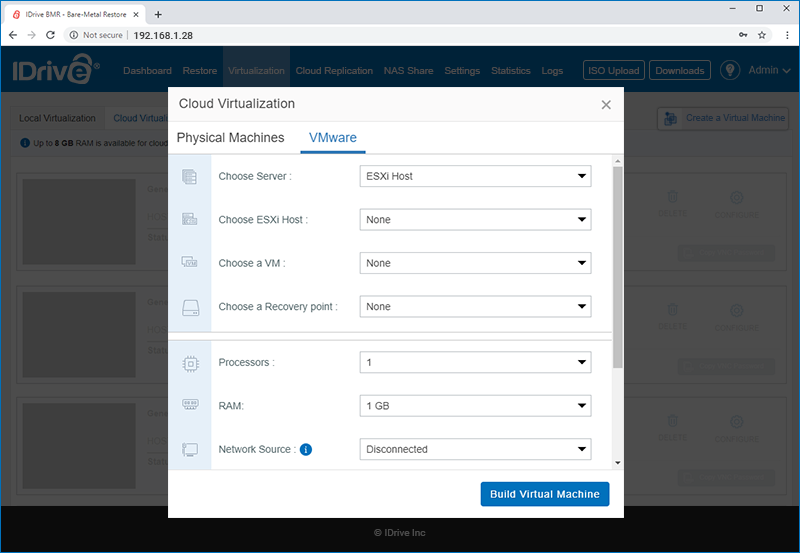Open the Dashboard menu item
Viewport: 800px width, 553px height.
147,70
